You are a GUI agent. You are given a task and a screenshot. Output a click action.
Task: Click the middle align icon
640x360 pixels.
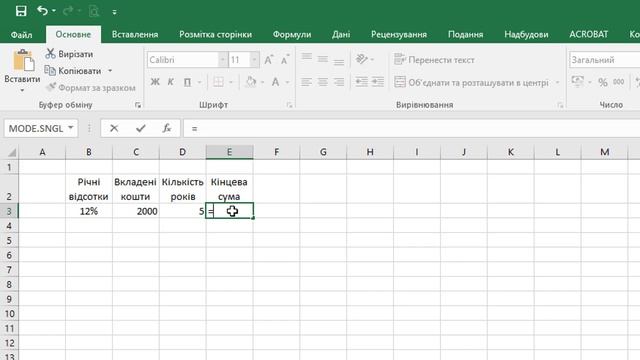(x=322, y=60)
